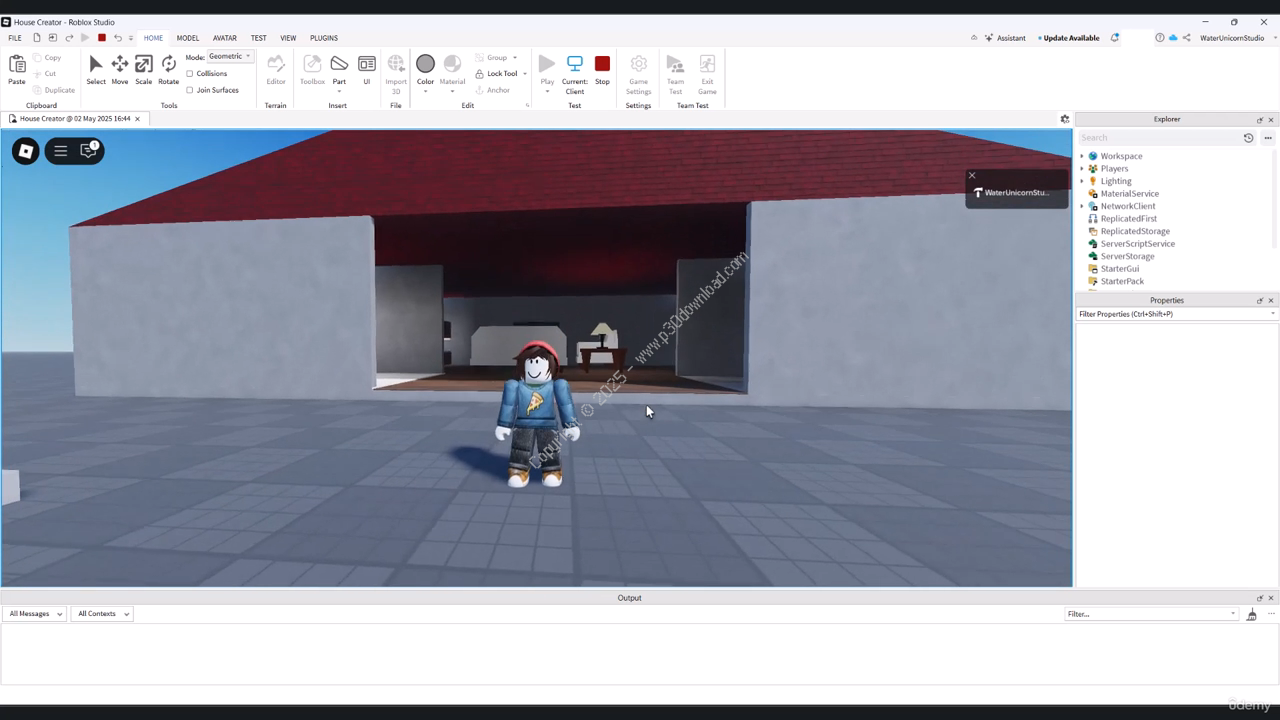Select MaterialService in Explorer
The width and height of the screenshot is (1280, 720).
[x=1129, y=194]
